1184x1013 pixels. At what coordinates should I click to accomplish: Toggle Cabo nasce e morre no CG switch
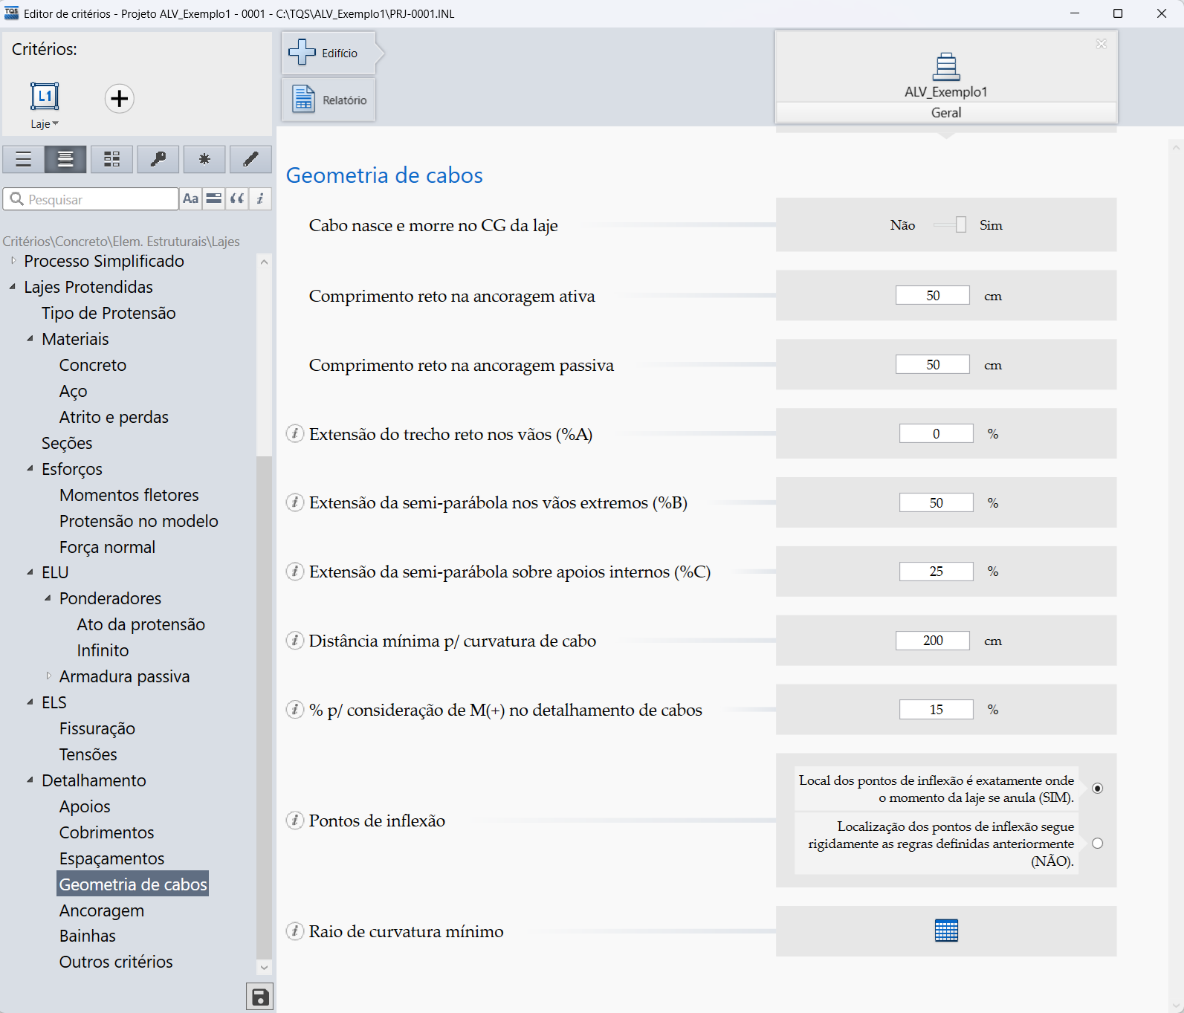949,225
